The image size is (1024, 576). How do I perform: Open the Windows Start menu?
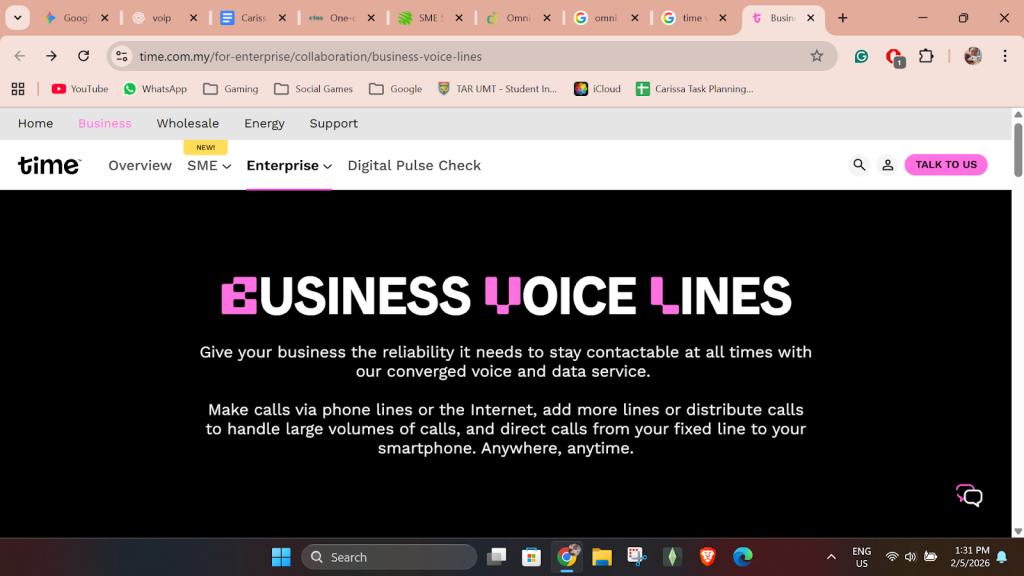coord(281,557)
